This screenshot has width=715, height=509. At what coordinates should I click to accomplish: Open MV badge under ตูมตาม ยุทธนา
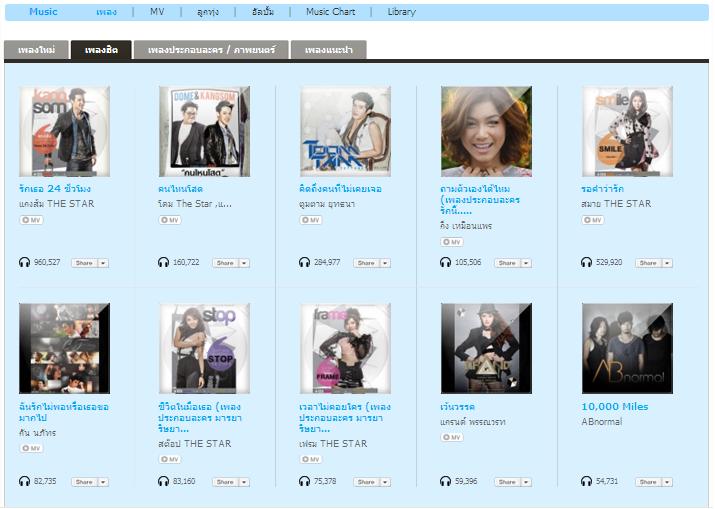tap(311, 220)
